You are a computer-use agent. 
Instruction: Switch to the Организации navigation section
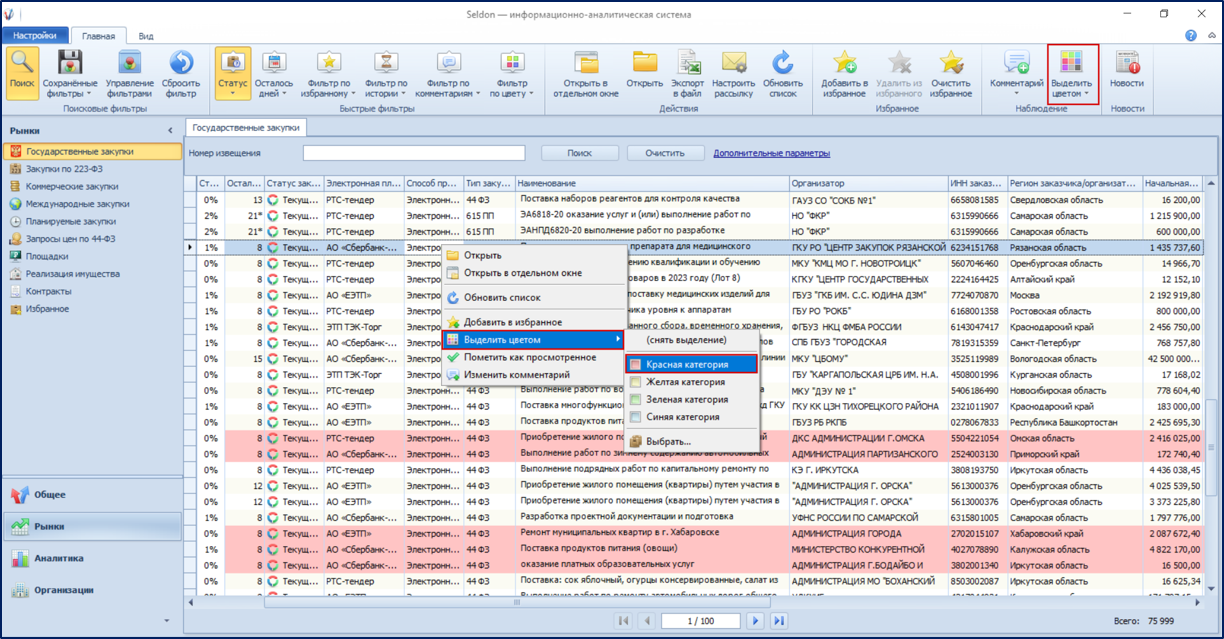coord(92,590)
